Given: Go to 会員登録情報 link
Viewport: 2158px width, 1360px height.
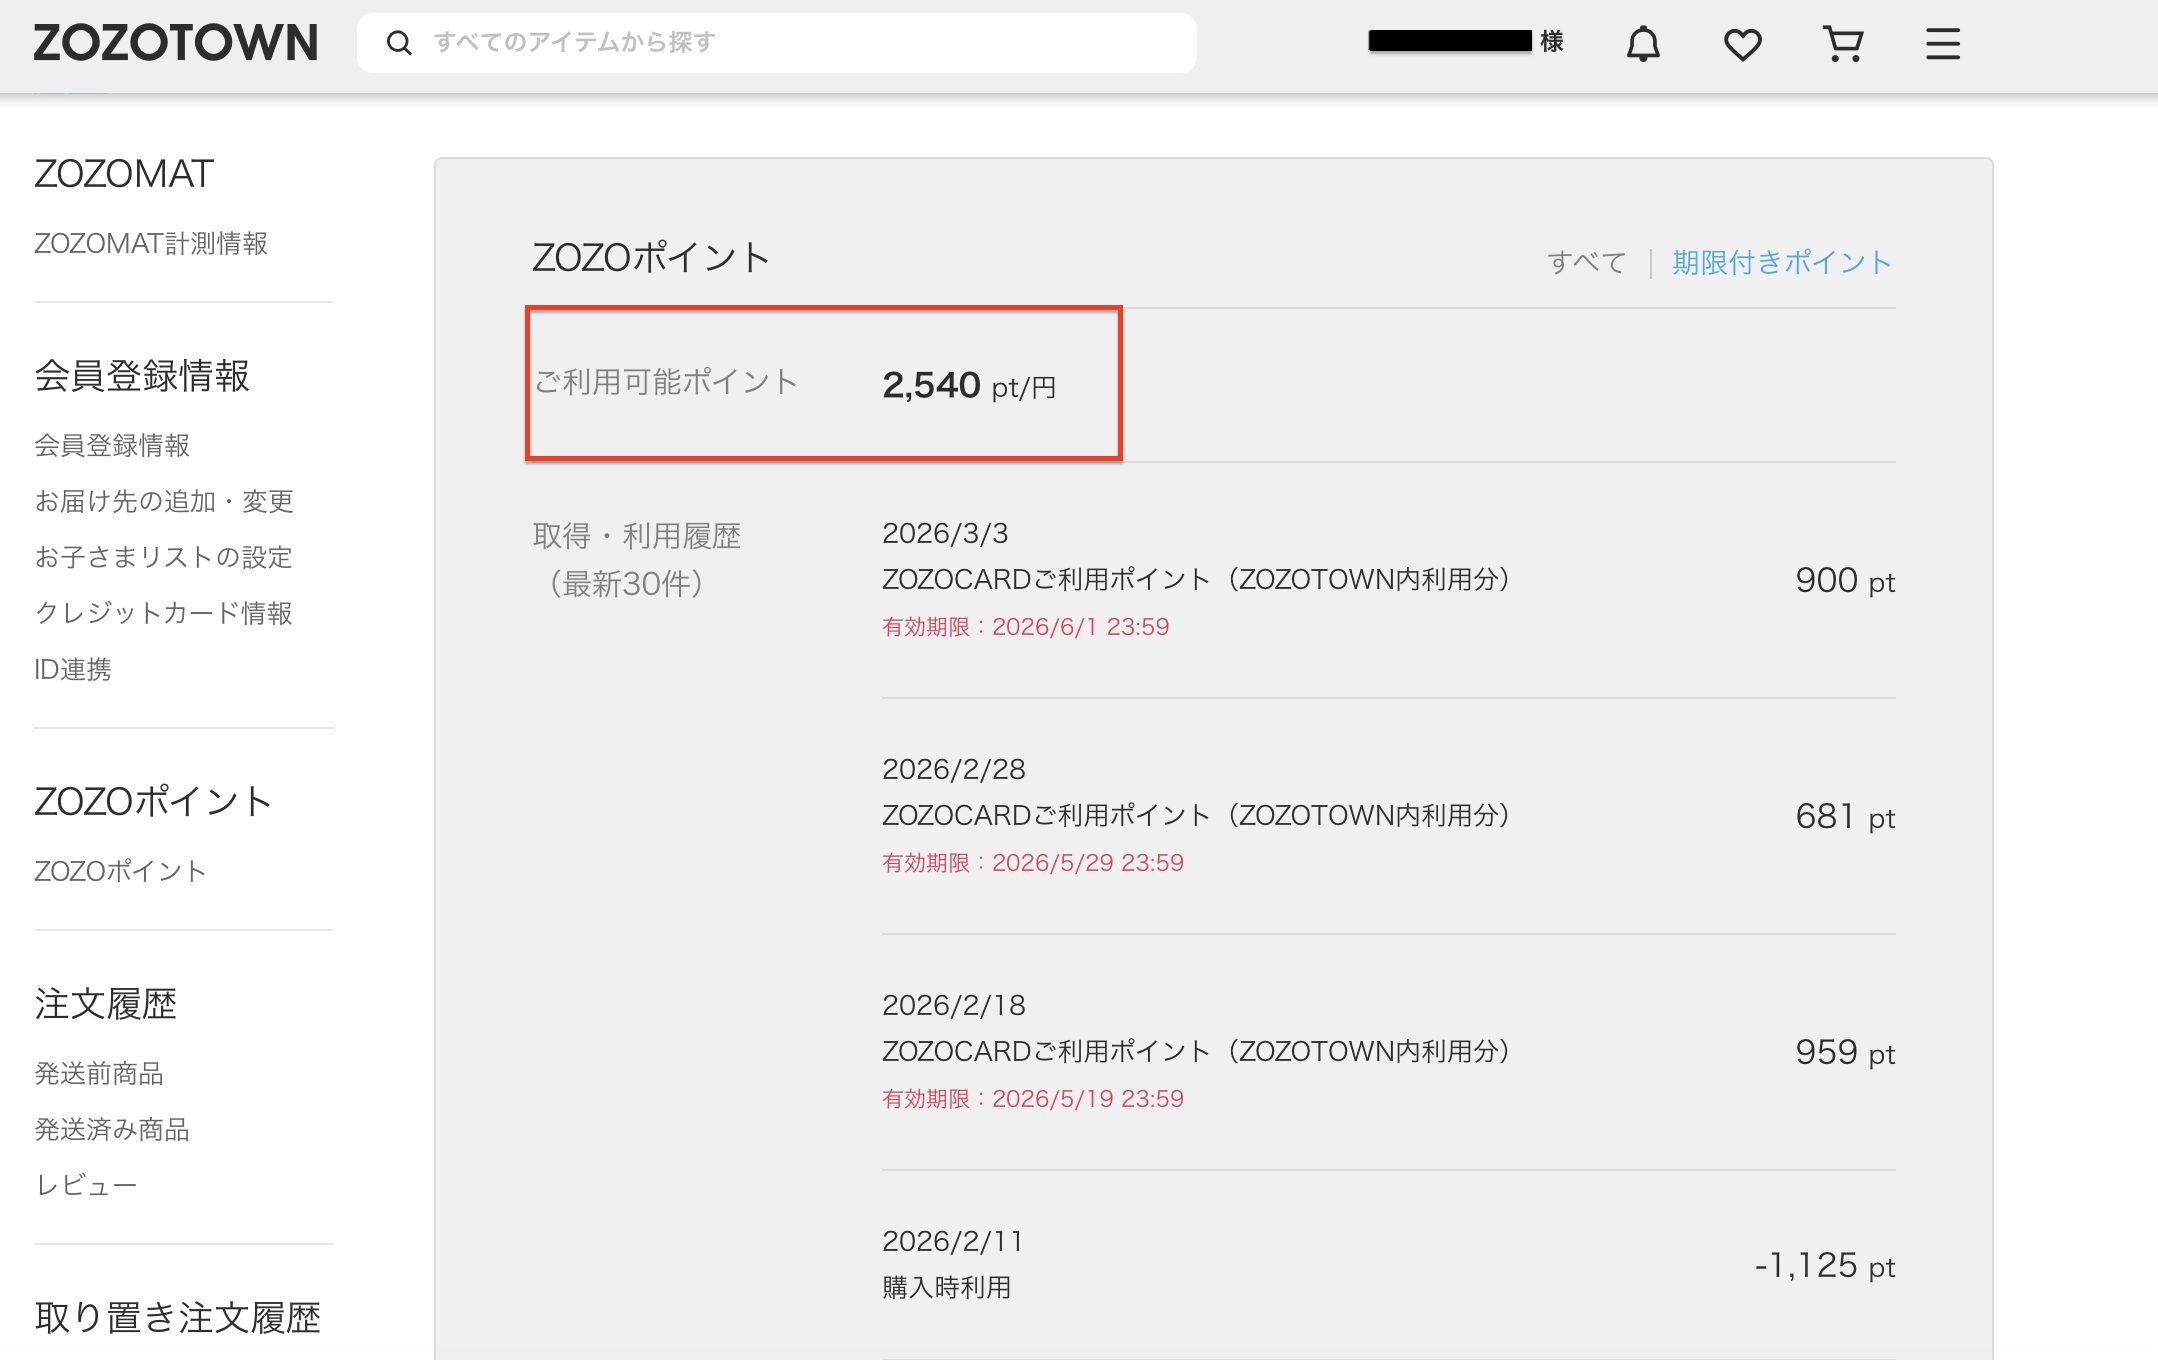Looking at the screenshot, I should point(112,445).
